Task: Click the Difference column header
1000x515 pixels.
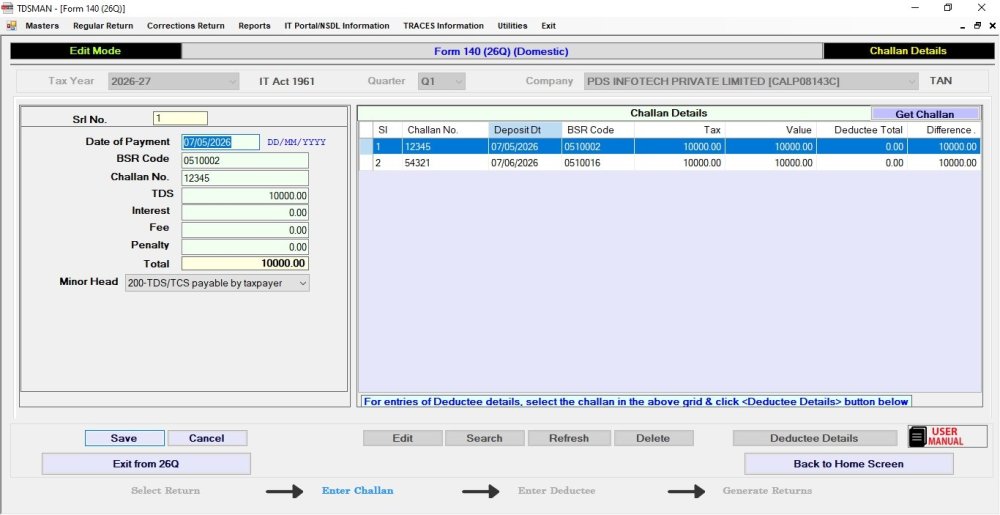Action: coord(944,130)
